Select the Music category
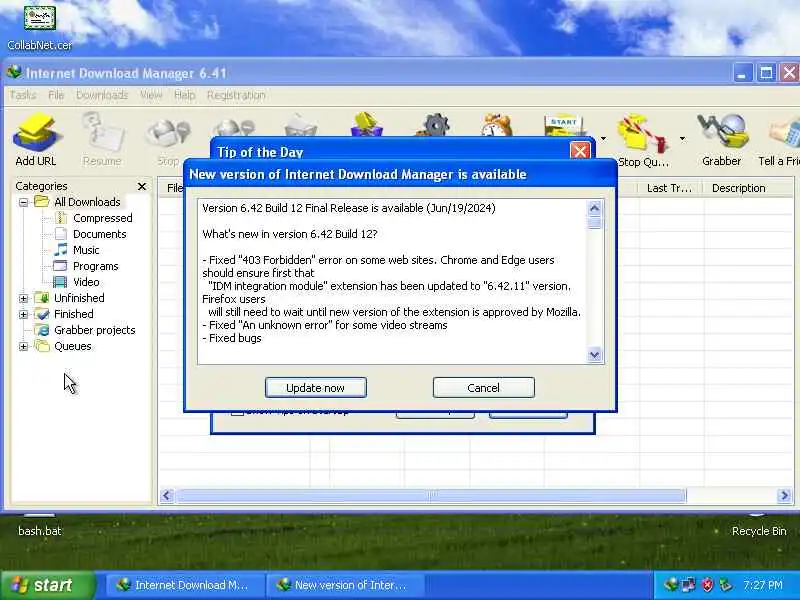 click(86, 250)
